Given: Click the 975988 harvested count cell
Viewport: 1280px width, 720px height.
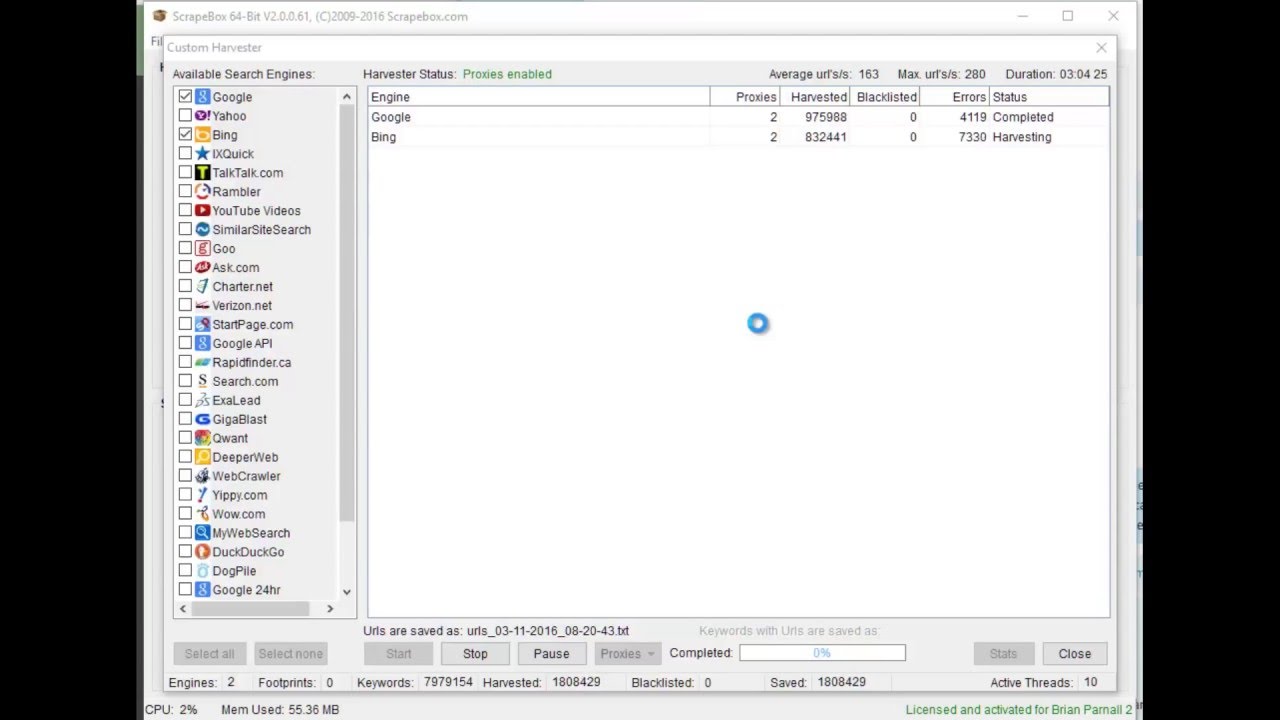Looking at the screenshot, I should [826, 117].
